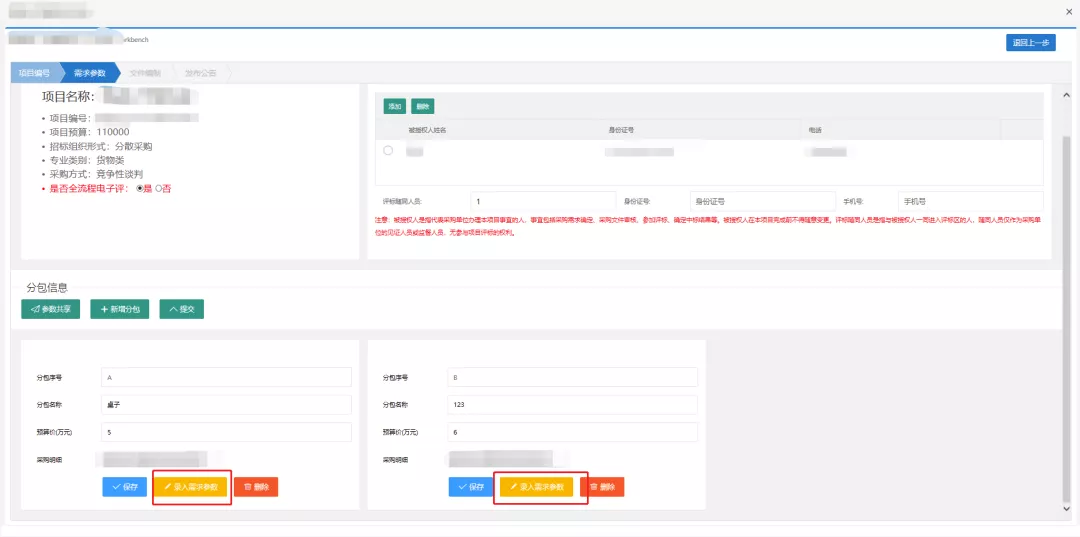Open 录入需求参数 for package A

pyautogui.click(x=190, y=487)
